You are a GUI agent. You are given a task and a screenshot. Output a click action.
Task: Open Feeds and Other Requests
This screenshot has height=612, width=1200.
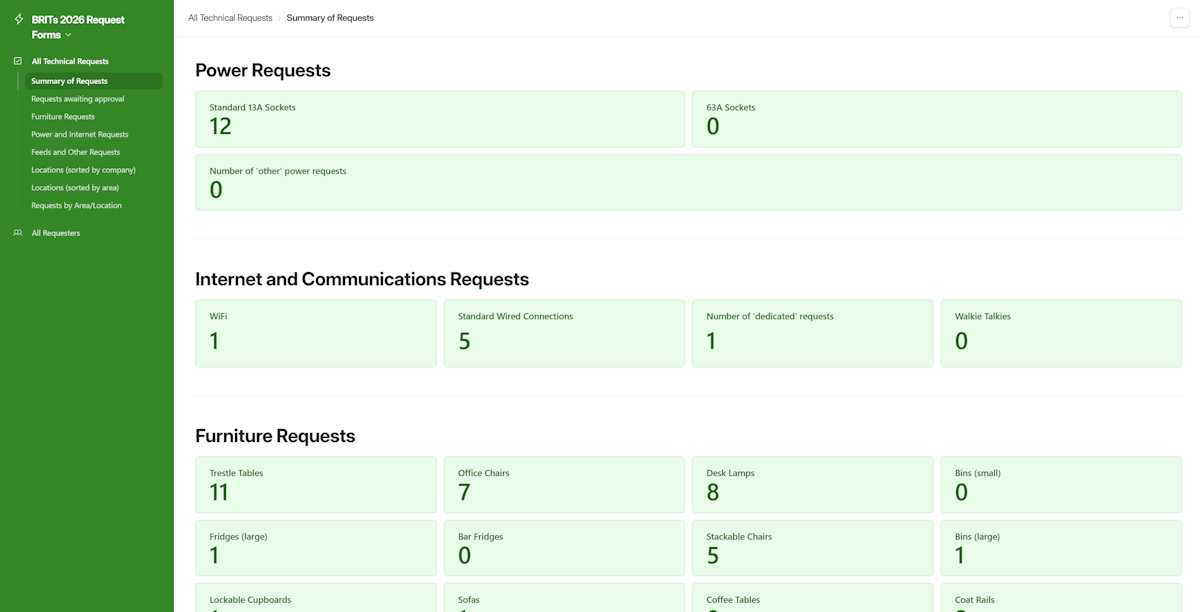point(75,152)
